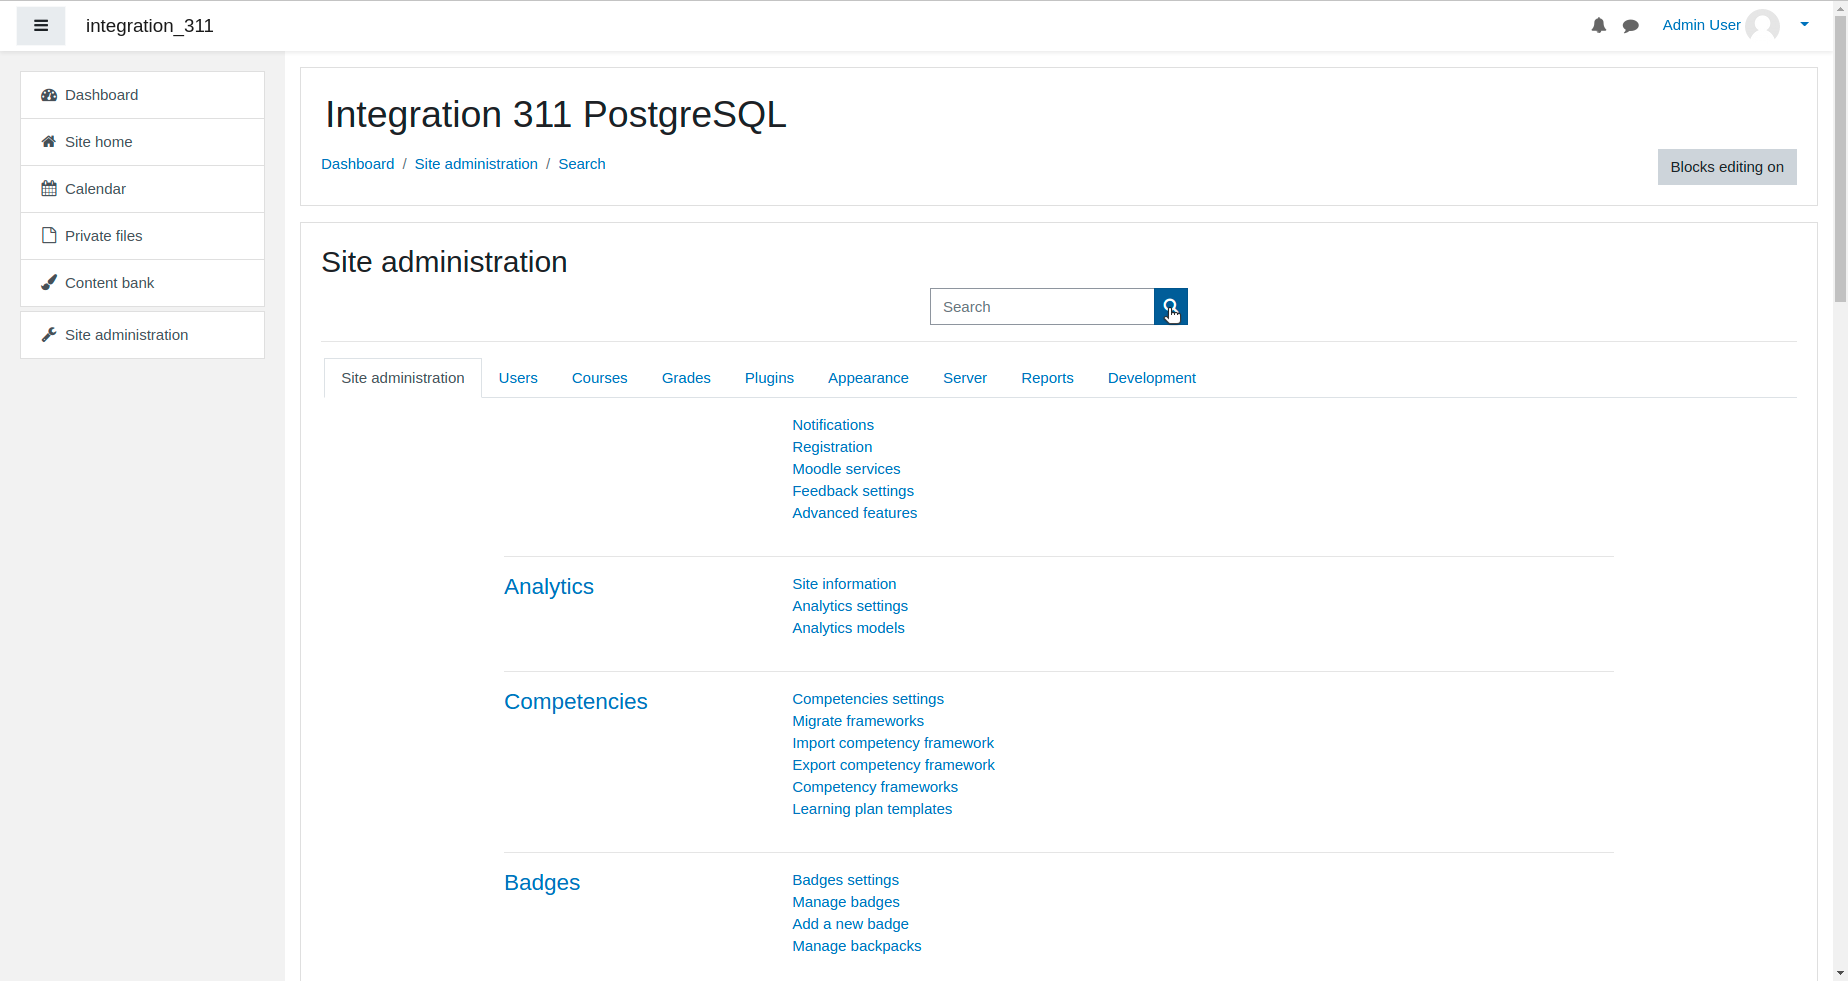Open the Add a new badge link
Viewport: 1848px width, 981px height.
click(x=851, y=924)
